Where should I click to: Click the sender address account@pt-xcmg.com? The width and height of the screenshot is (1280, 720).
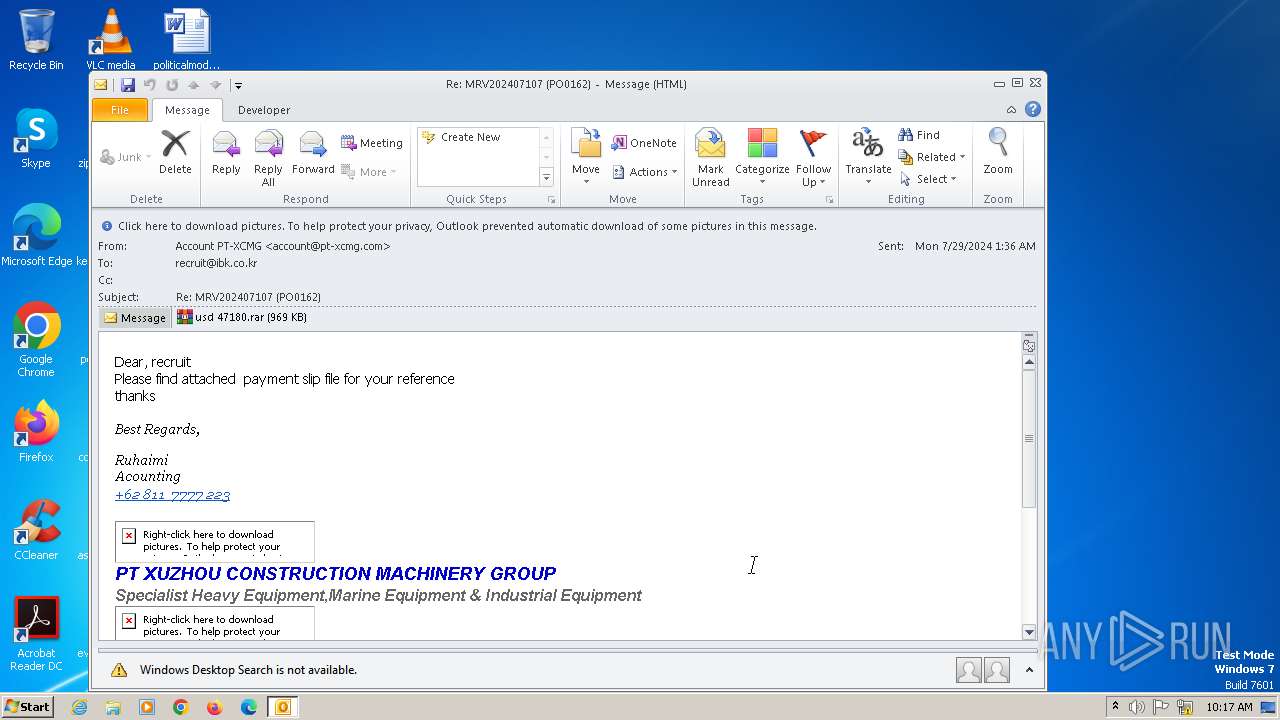click(328, 246)
